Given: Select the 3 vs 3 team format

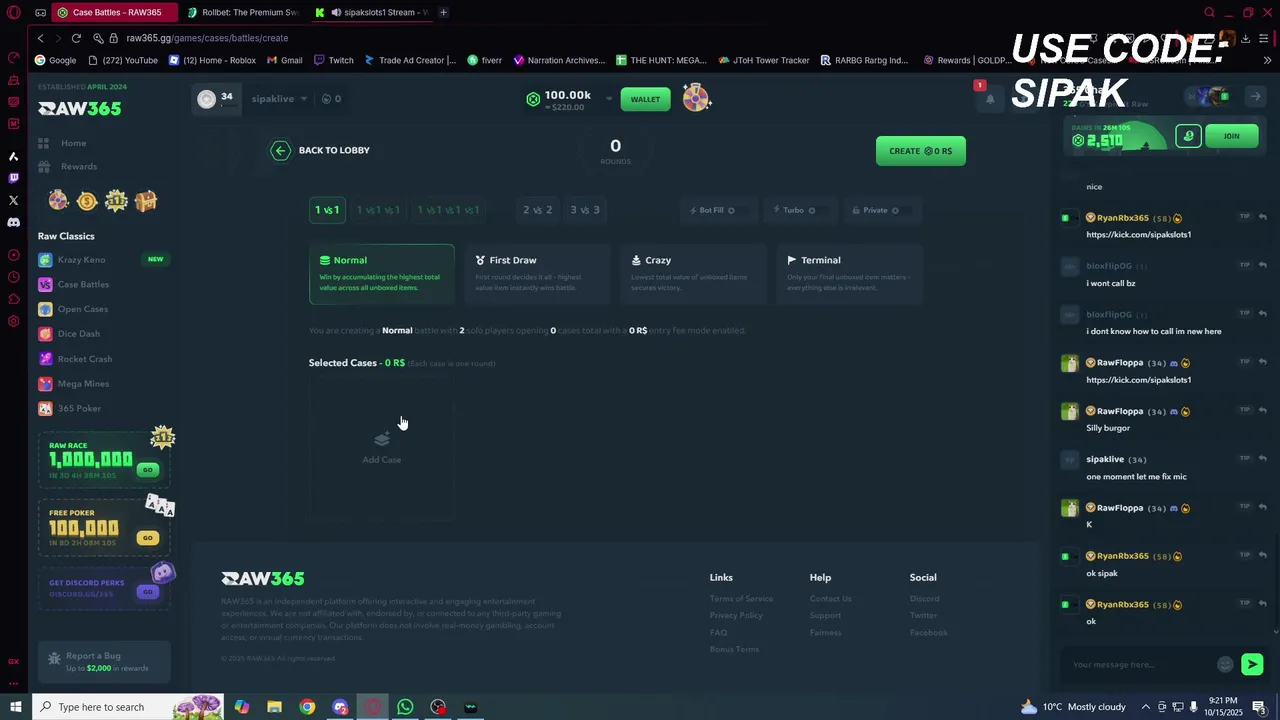Looking at the screenshot, I should click(585, 210).
